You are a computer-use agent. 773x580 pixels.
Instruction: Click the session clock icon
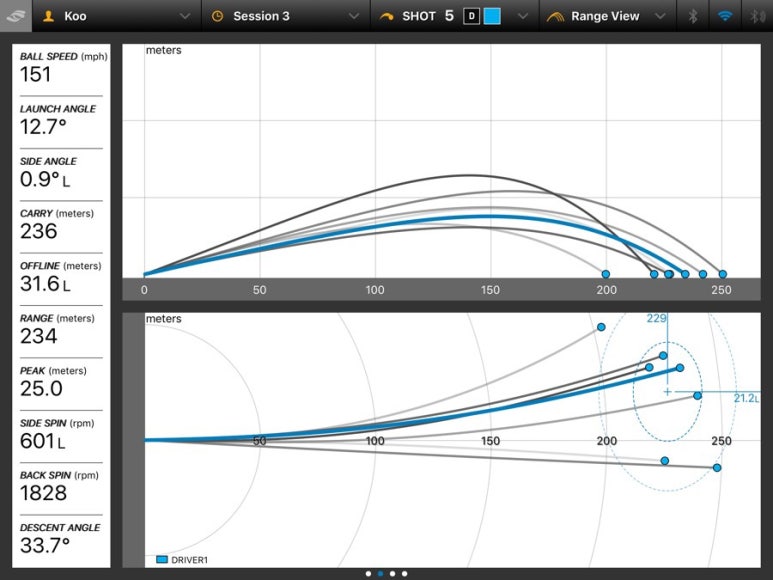click(217, 16)
